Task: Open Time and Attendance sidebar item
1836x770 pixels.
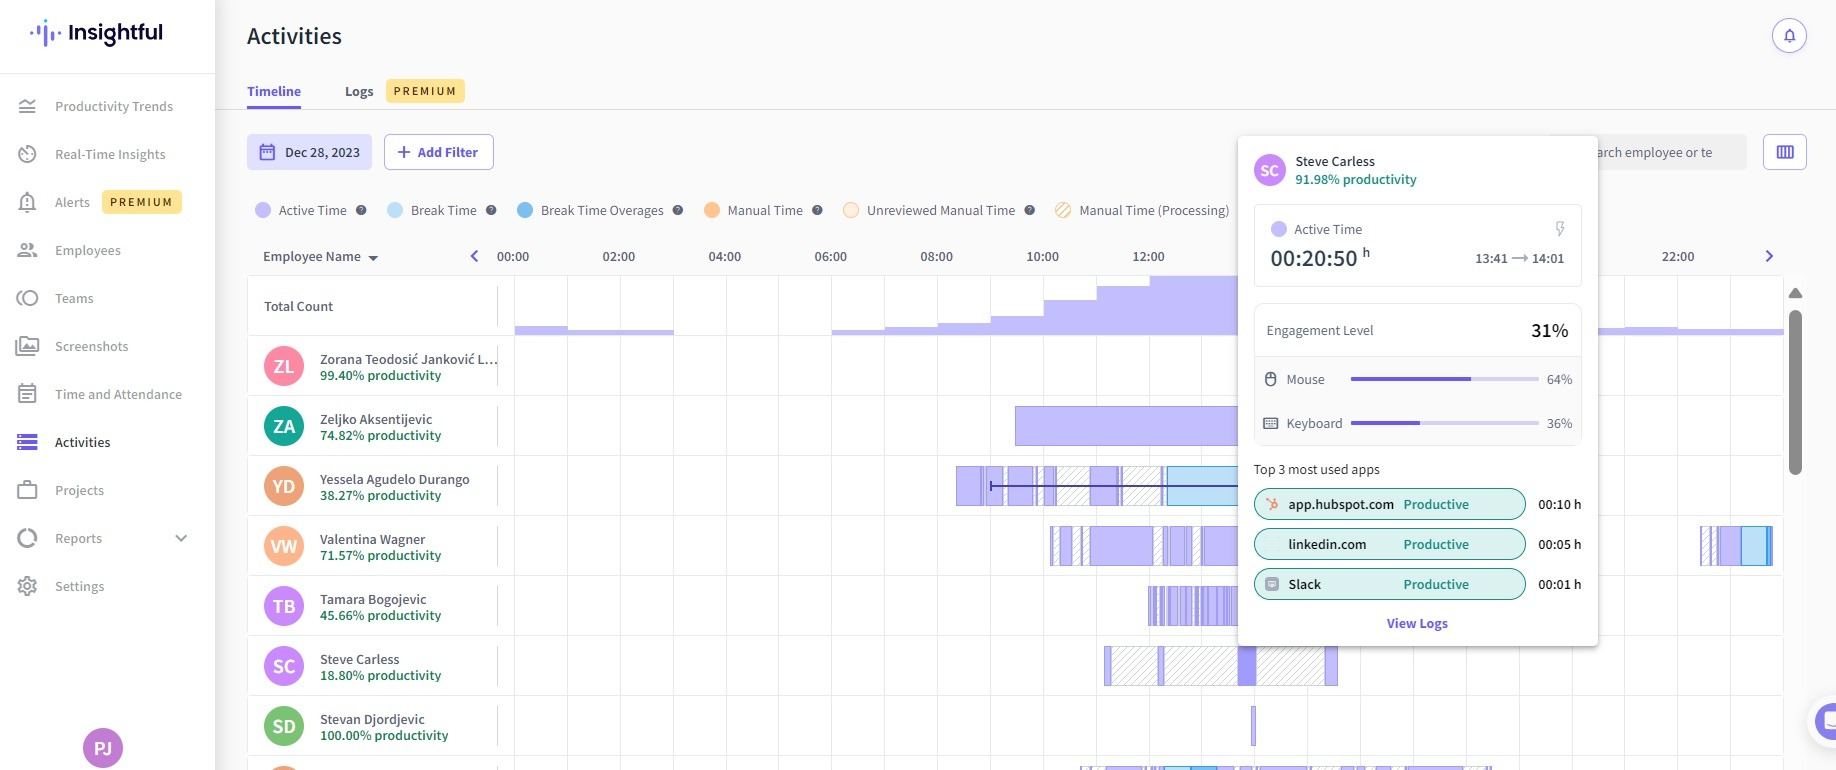Action: 118,394
